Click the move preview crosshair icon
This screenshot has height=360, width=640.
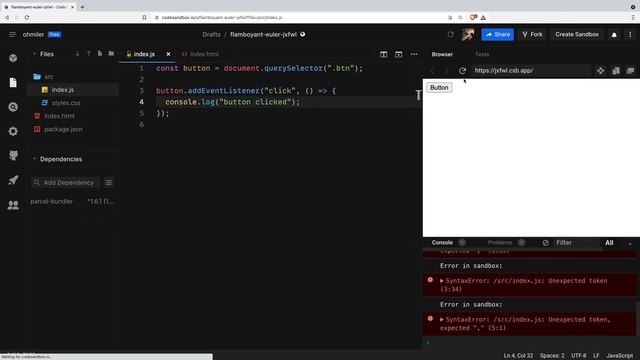coord(600,71)
